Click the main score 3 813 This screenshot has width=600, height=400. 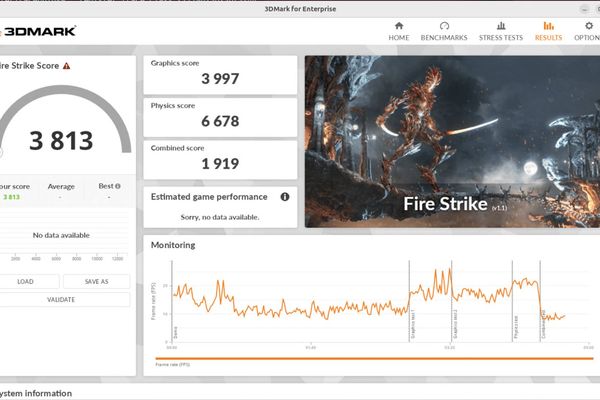click(x=61, y=140)
